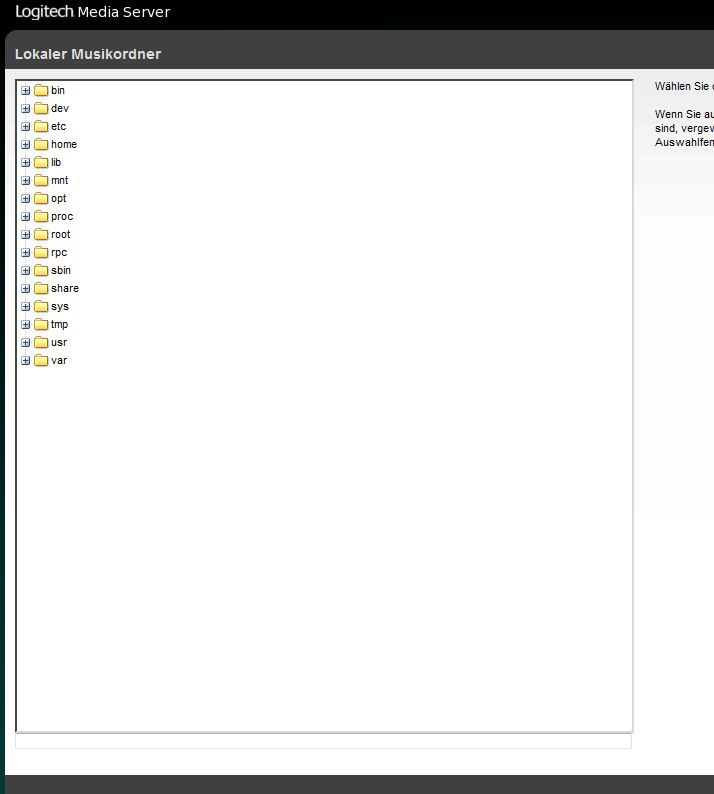Select the sys folder label
Screen dimensions: 714x794
[60, 306]
